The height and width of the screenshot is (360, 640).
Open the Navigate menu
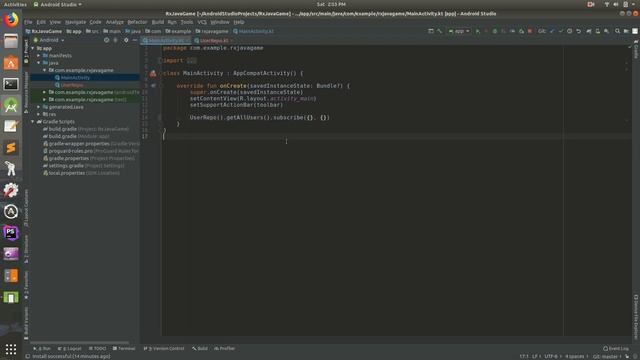76,22
